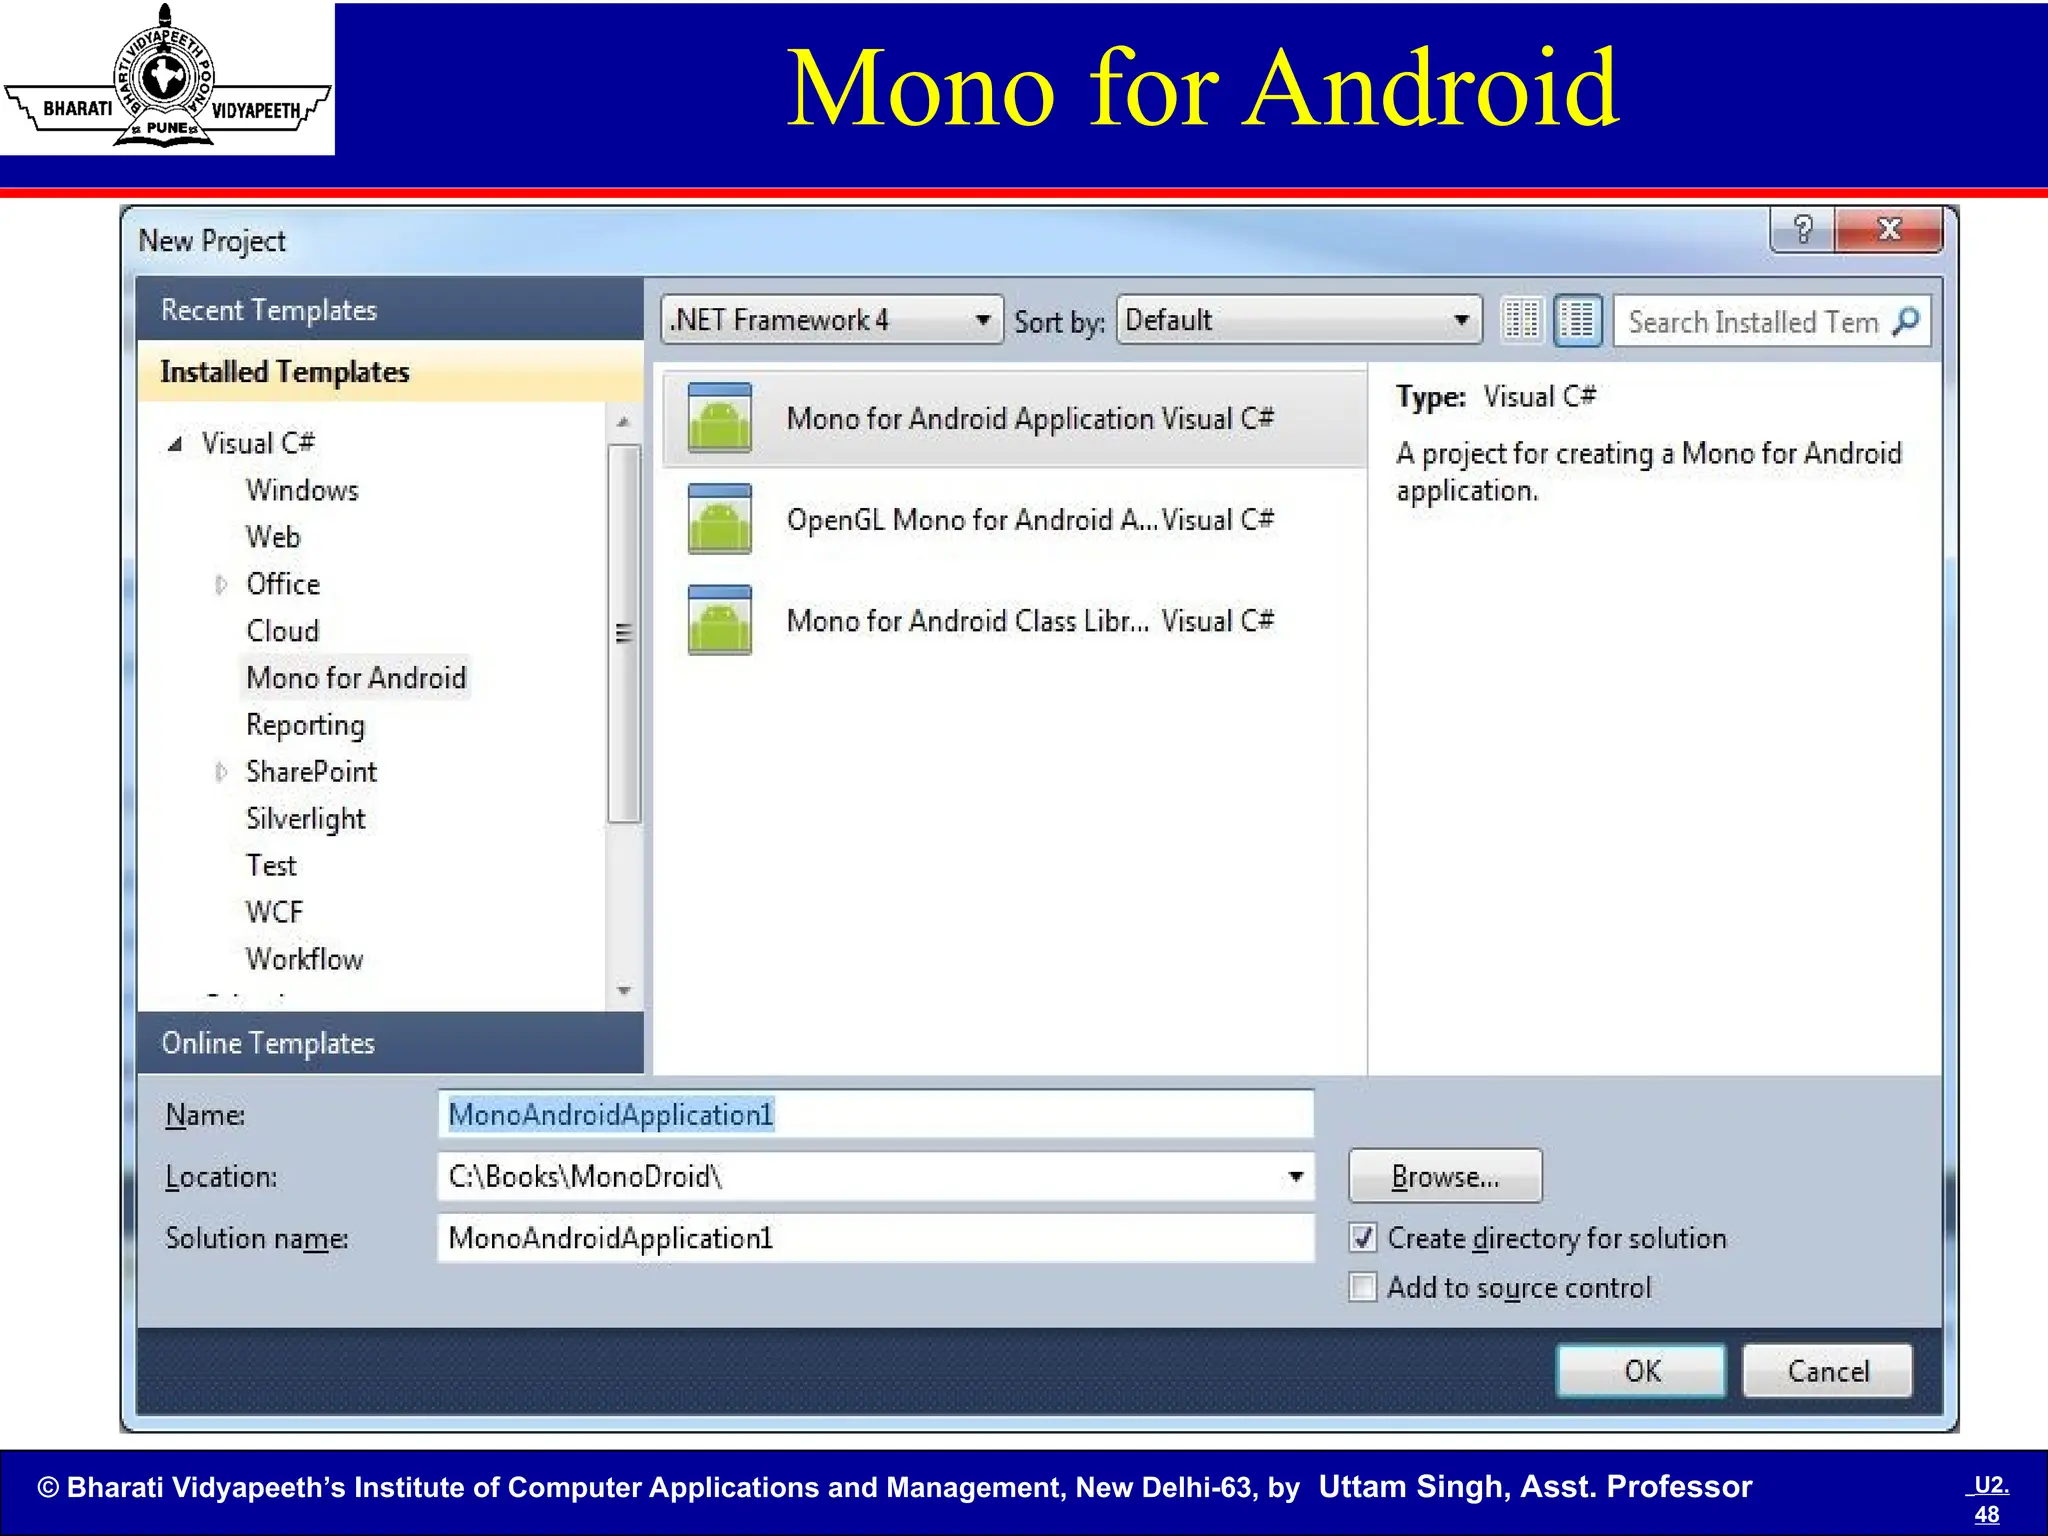
Task: Click the Search Installed Templates field
Action: point(1772,321)
